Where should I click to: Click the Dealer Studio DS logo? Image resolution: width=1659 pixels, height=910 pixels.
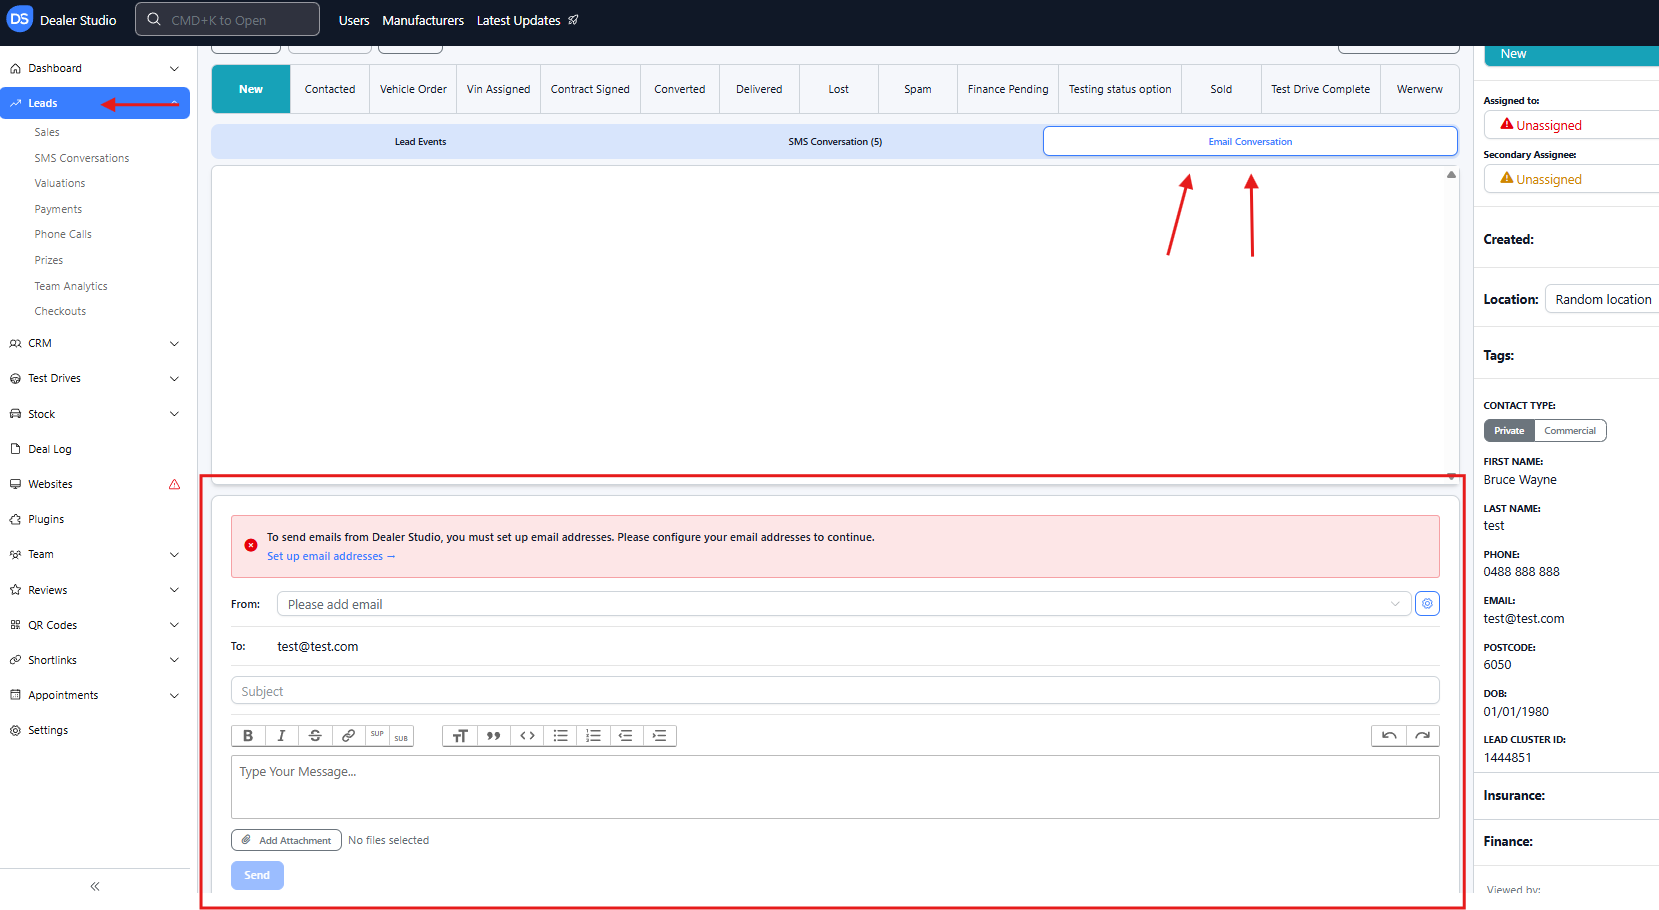(20, 19)
